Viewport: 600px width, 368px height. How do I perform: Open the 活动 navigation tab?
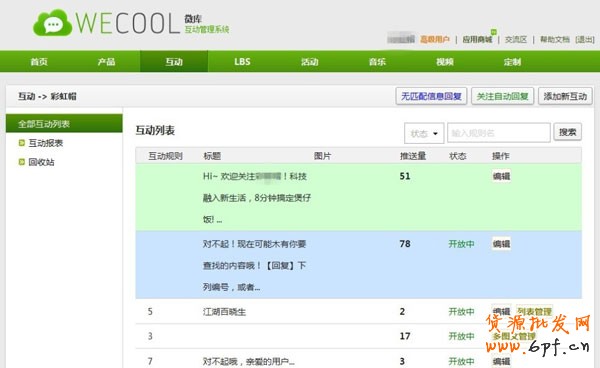310,62
